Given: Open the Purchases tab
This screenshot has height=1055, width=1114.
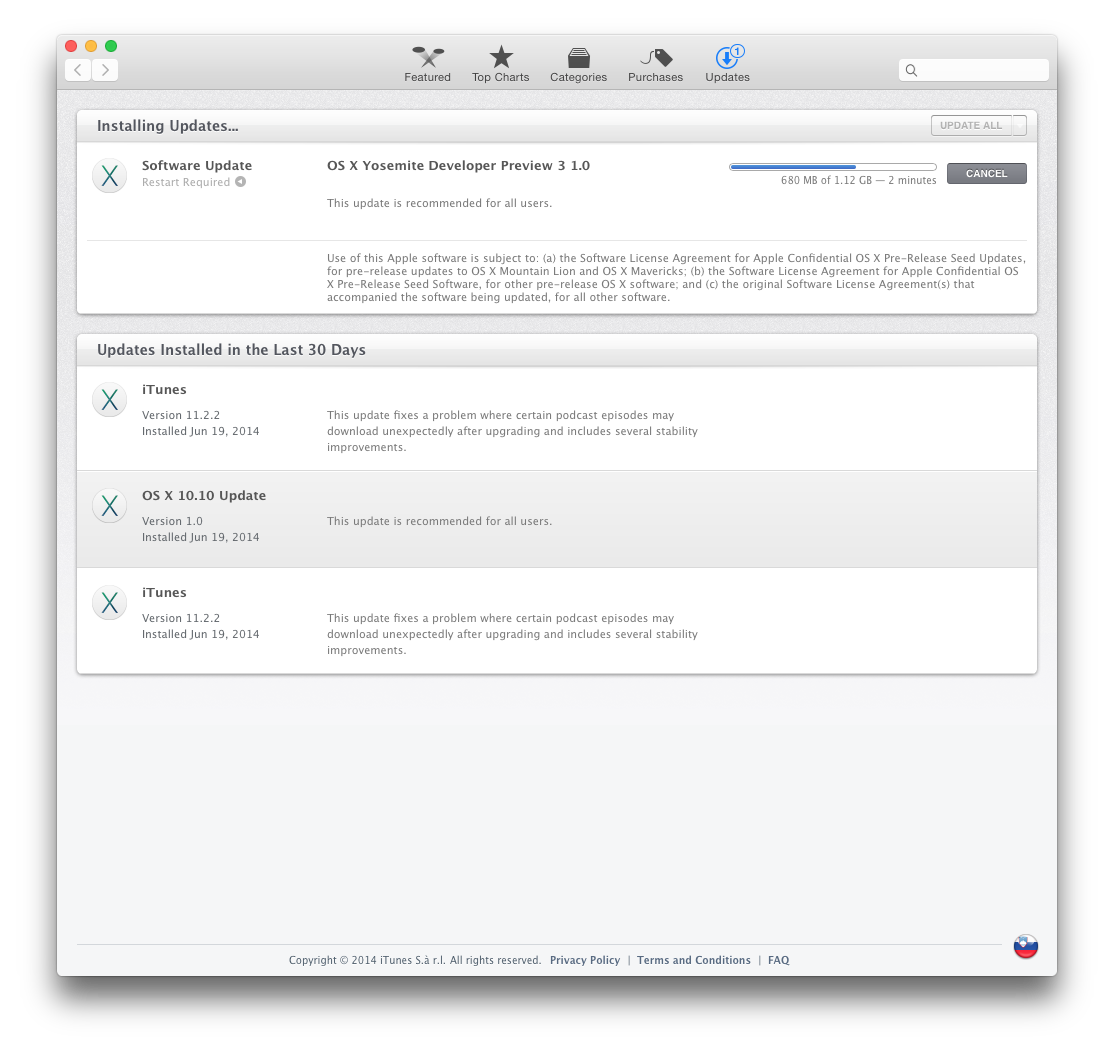Looking at the screenshot, I should tap(655, 64).
